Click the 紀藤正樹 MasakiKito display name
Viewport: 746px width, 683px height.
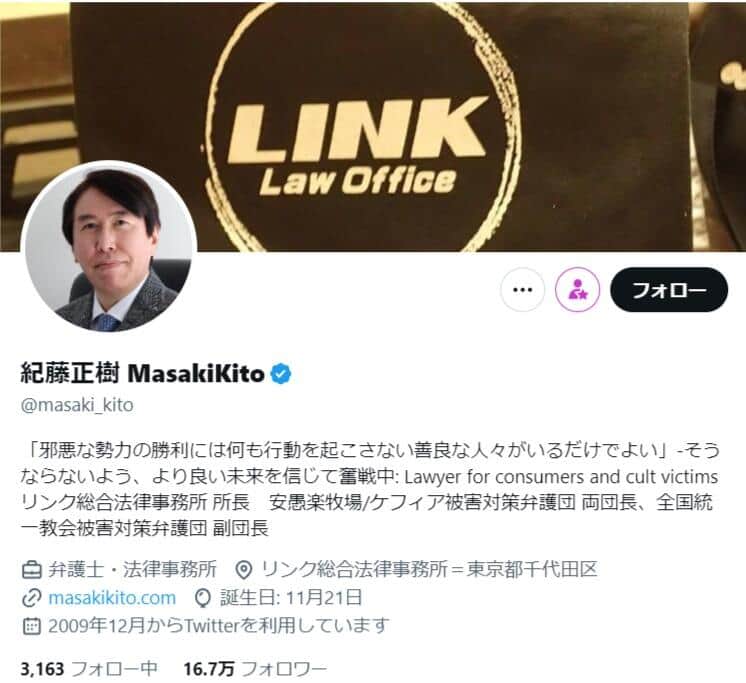click(x=142, y=373)
